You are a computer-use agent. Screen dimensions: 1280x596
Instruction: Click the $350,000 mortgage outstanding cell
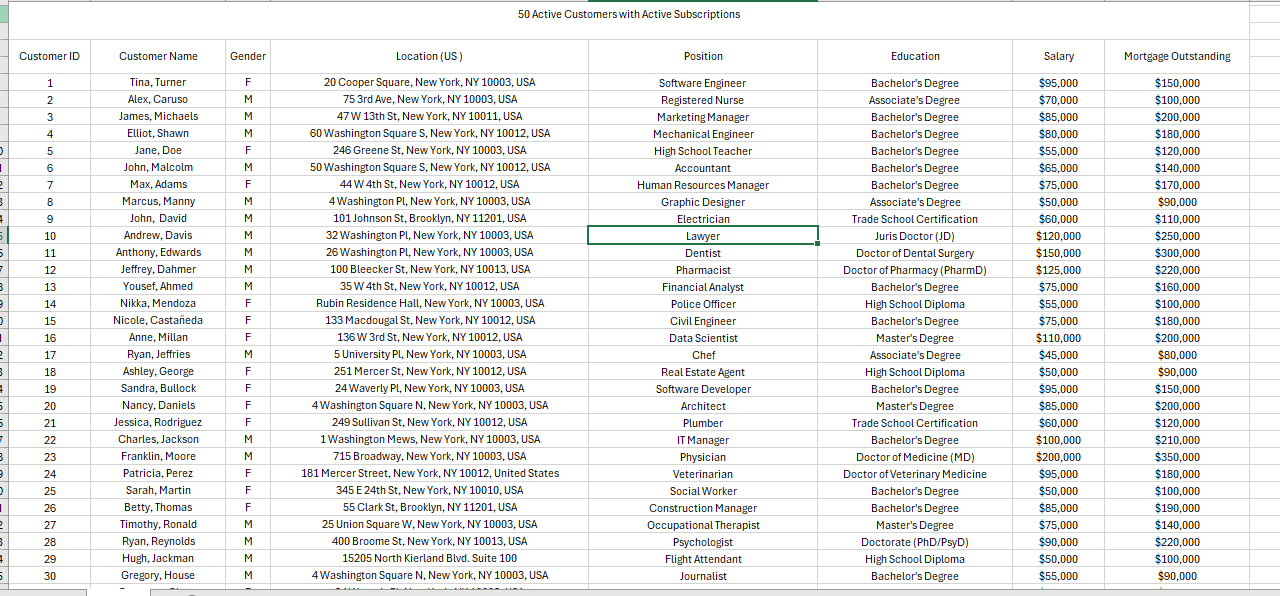click(x=1176, y=457)
